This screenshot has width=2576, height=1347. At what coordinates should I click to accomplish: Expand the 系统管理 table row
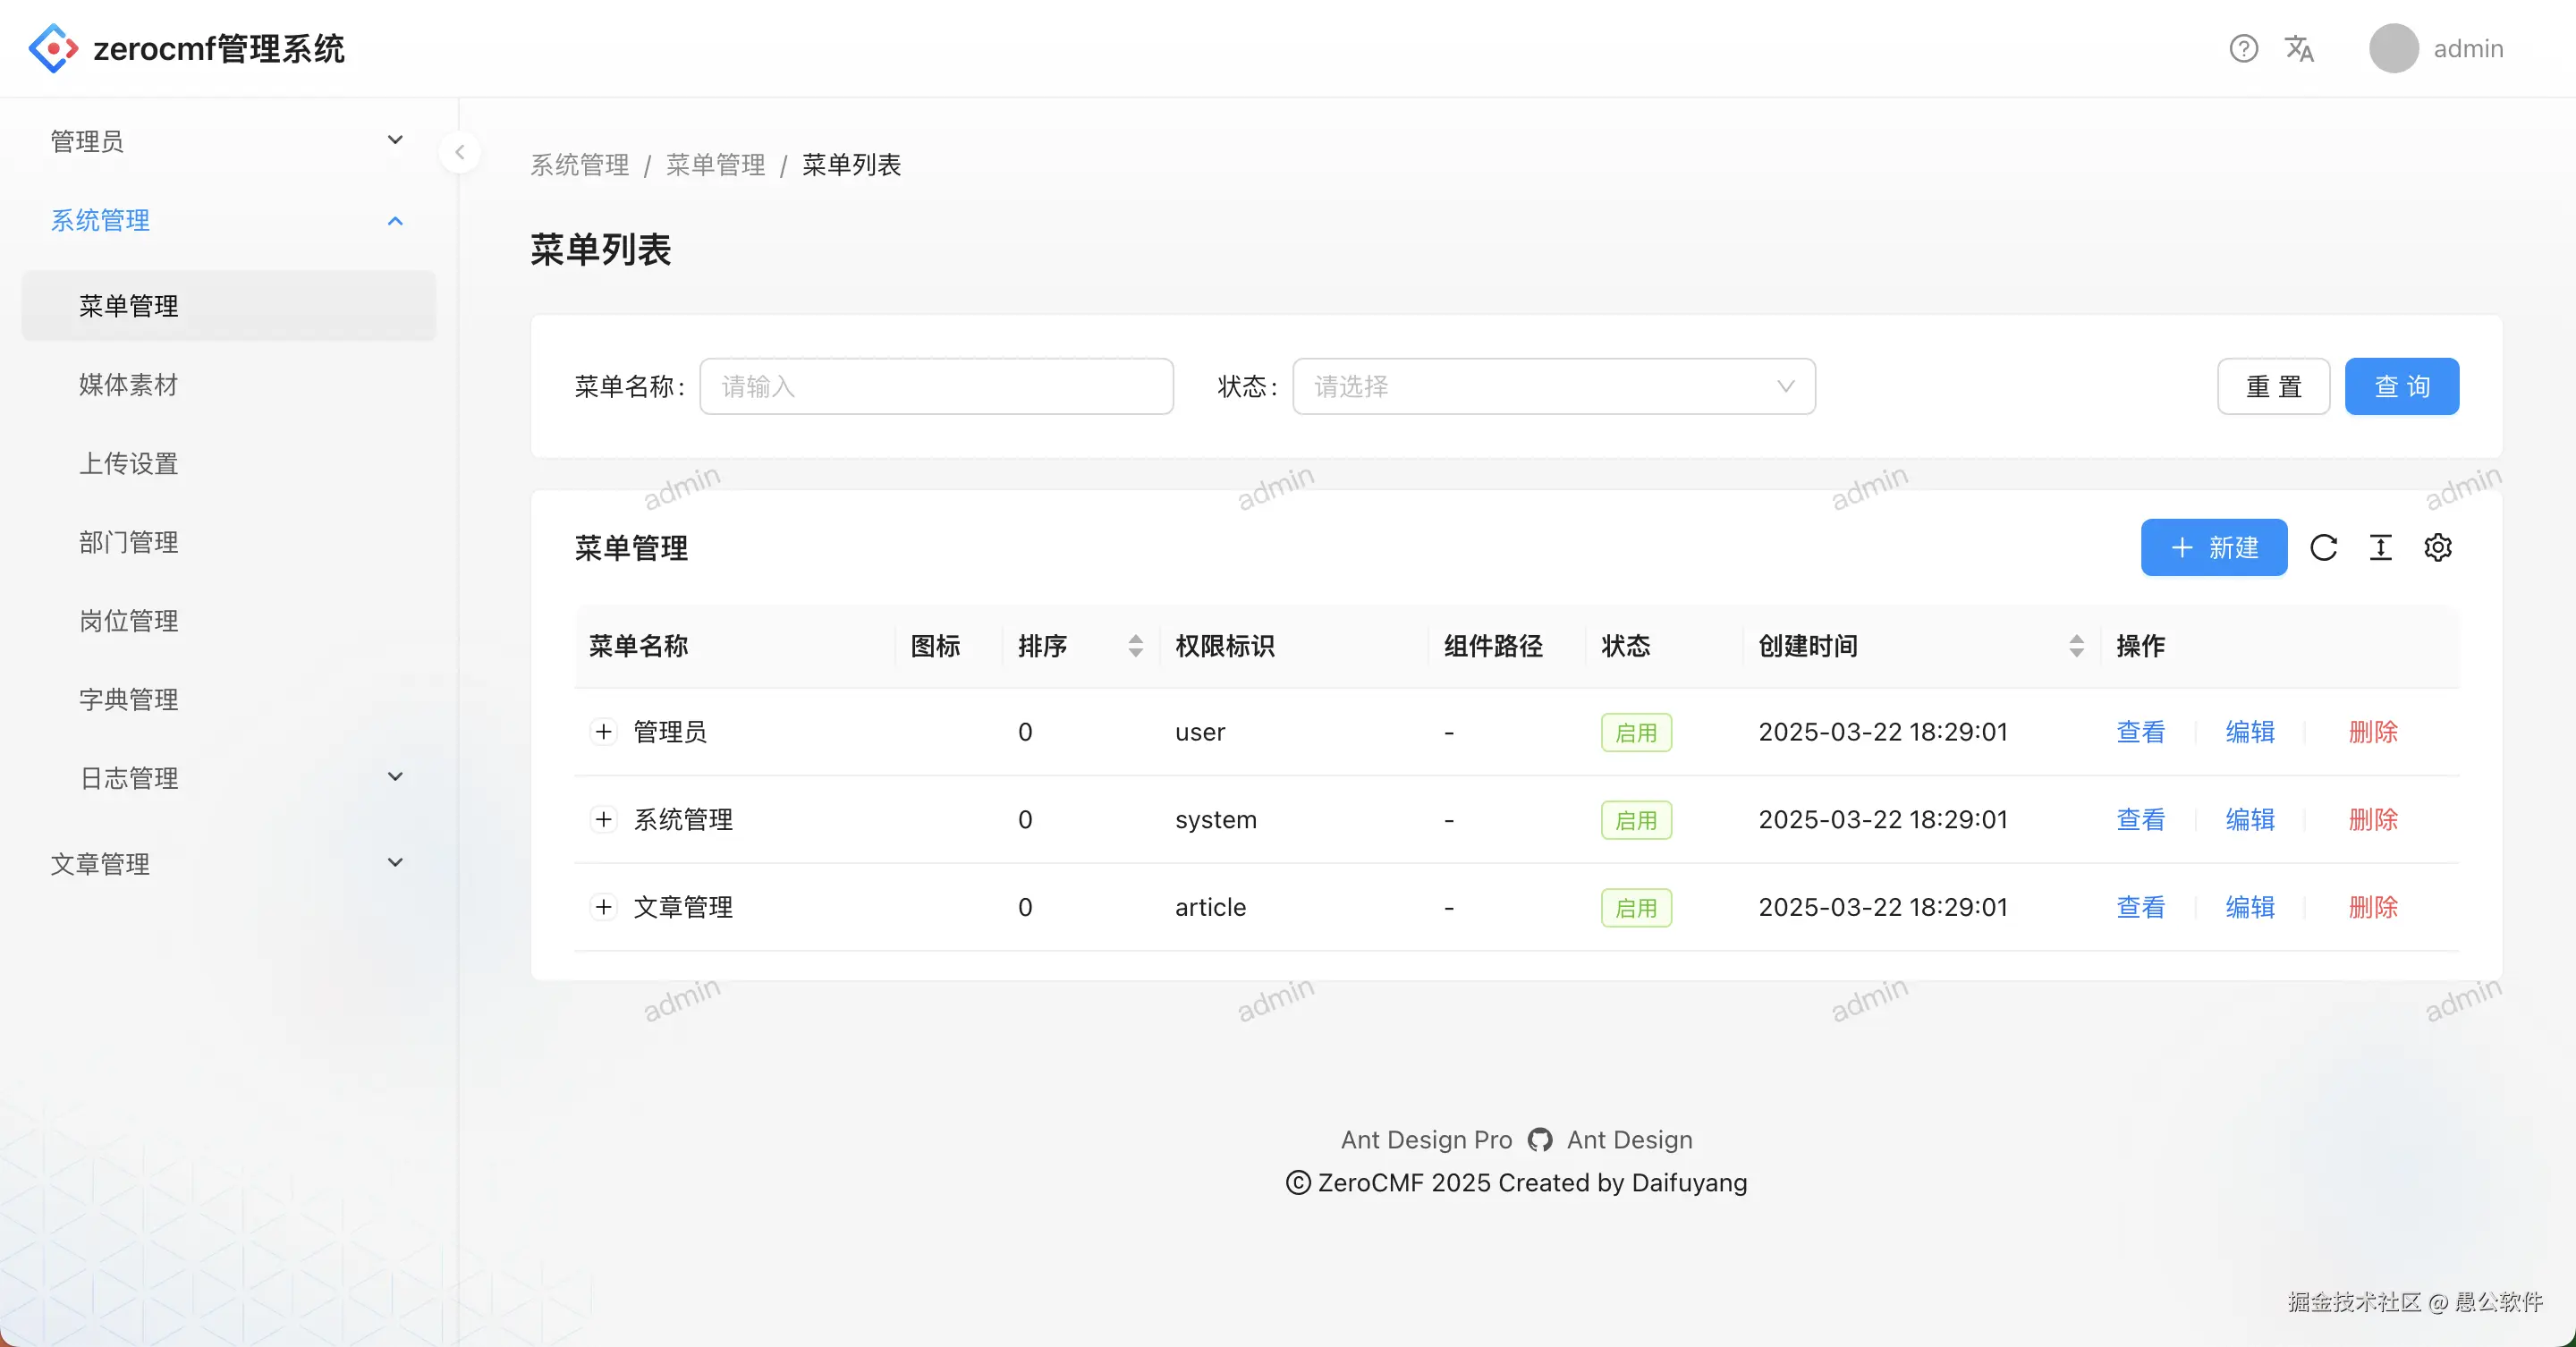pyautogui.click(x=603, y=819)
